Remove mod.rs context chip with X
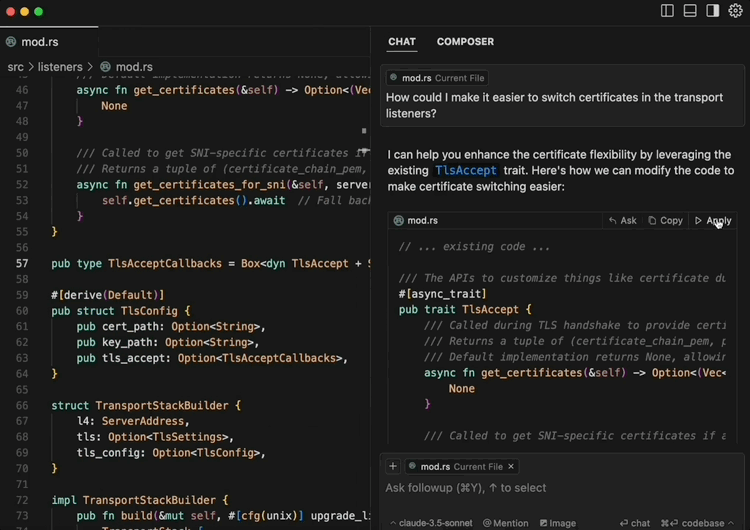750x530 pixels. point(511,466)
